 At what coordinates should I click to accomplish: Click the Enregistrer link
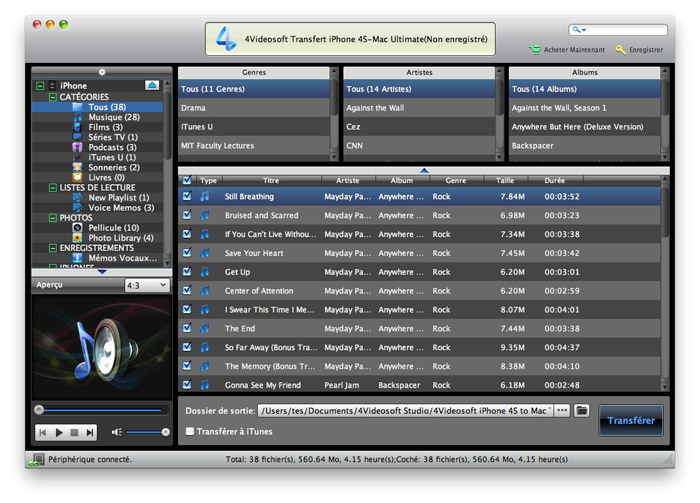coord(640,49)
